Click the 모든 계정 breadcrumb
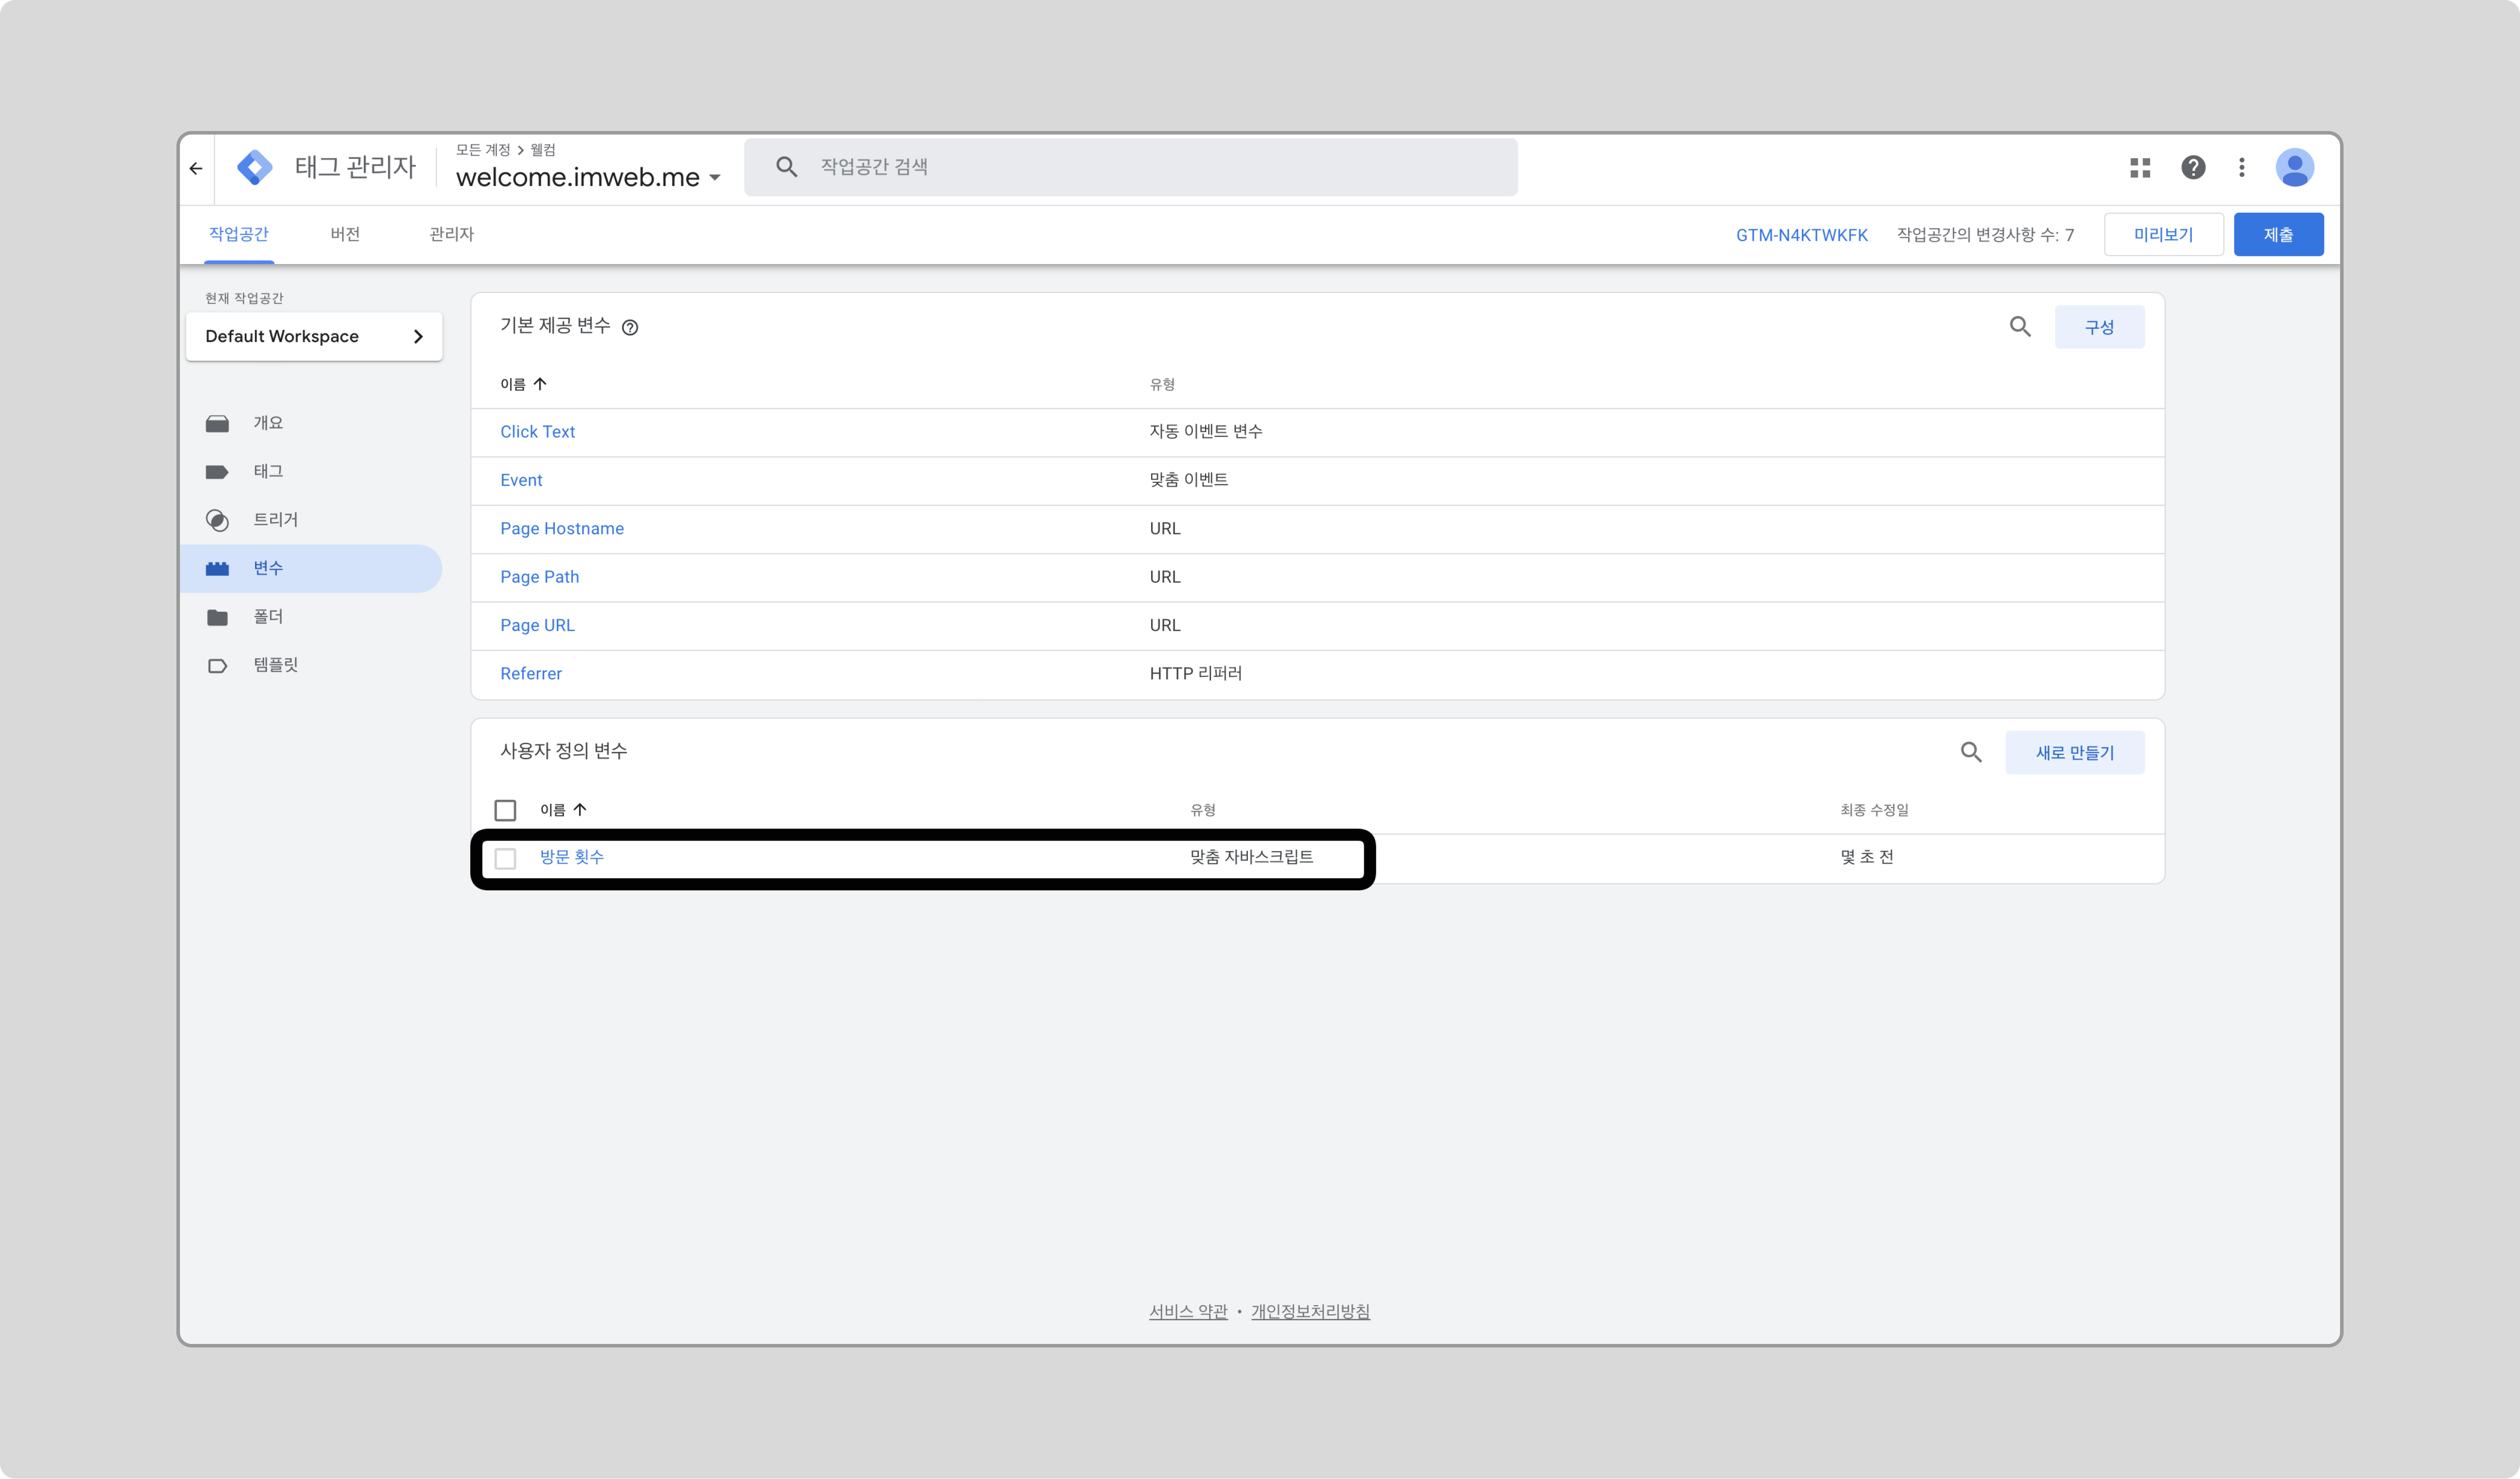This screenshot has width=2520, height=1479. tap(483, 150)
